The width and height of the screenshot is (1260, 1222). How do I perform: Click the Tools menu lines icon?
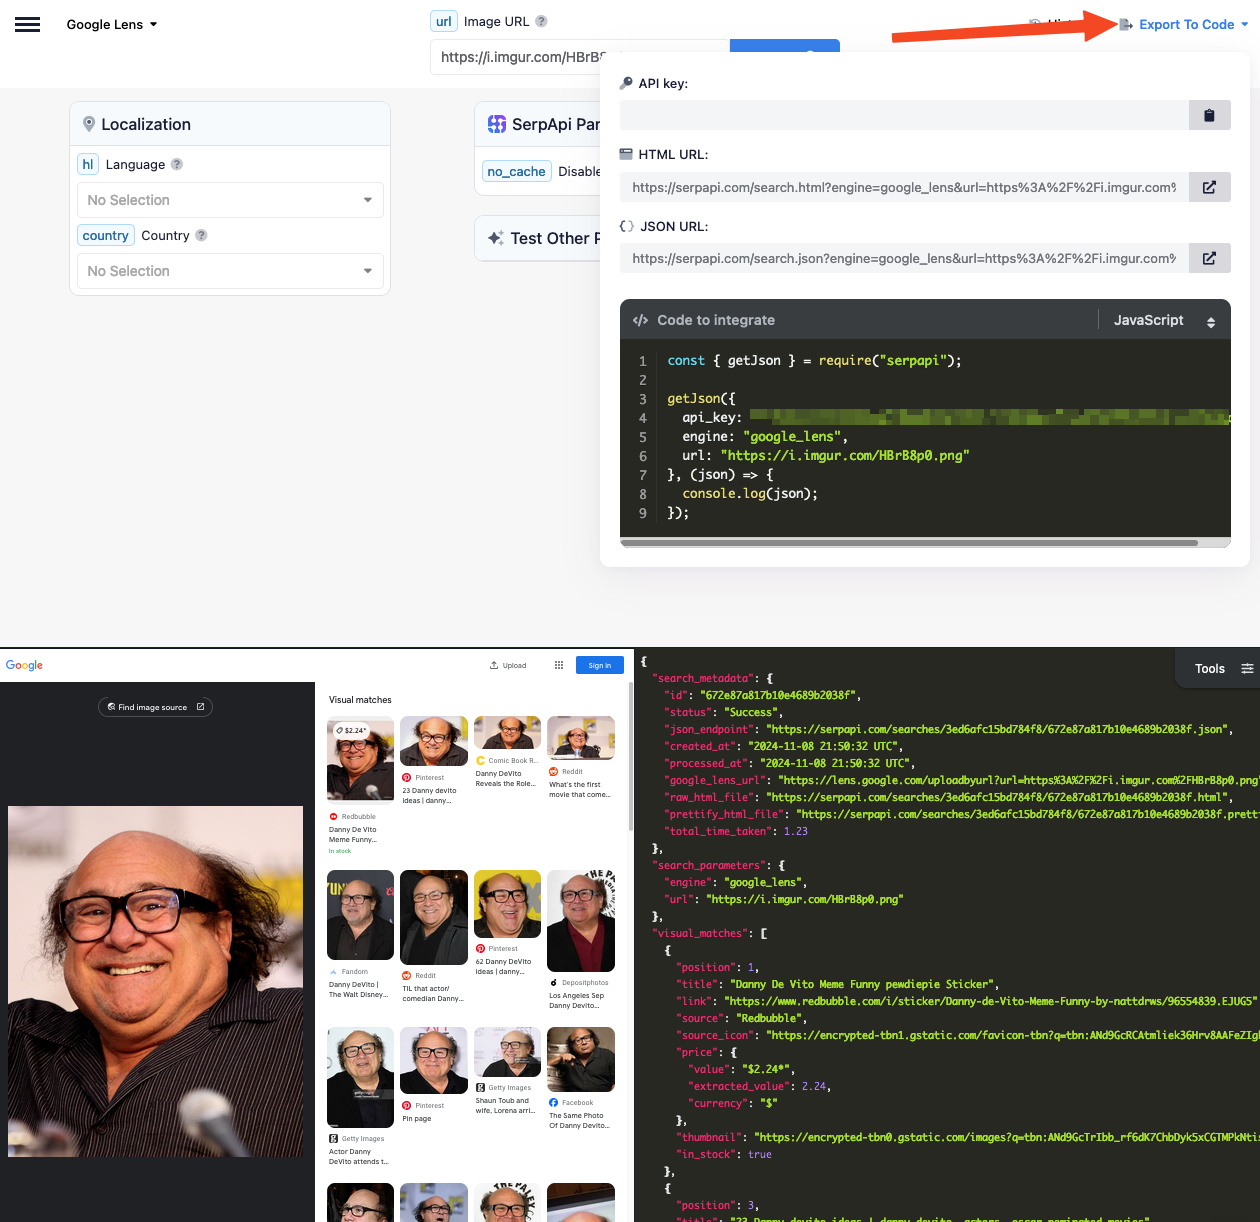point(1247,669)
